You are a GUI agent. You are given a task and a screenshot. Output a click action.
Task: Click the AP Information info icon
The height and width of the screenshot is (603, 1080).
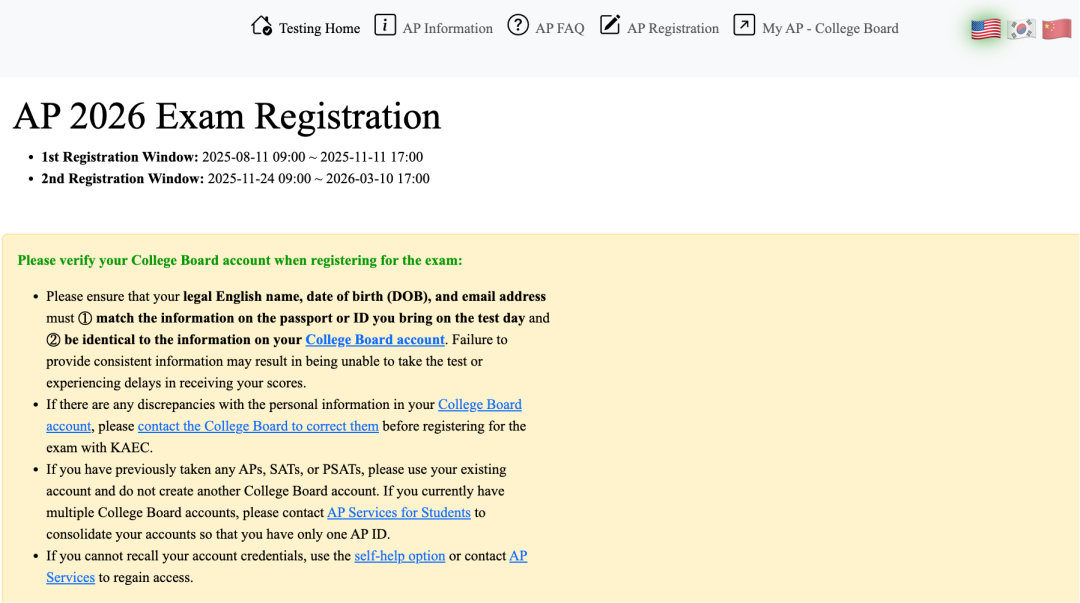385,25
